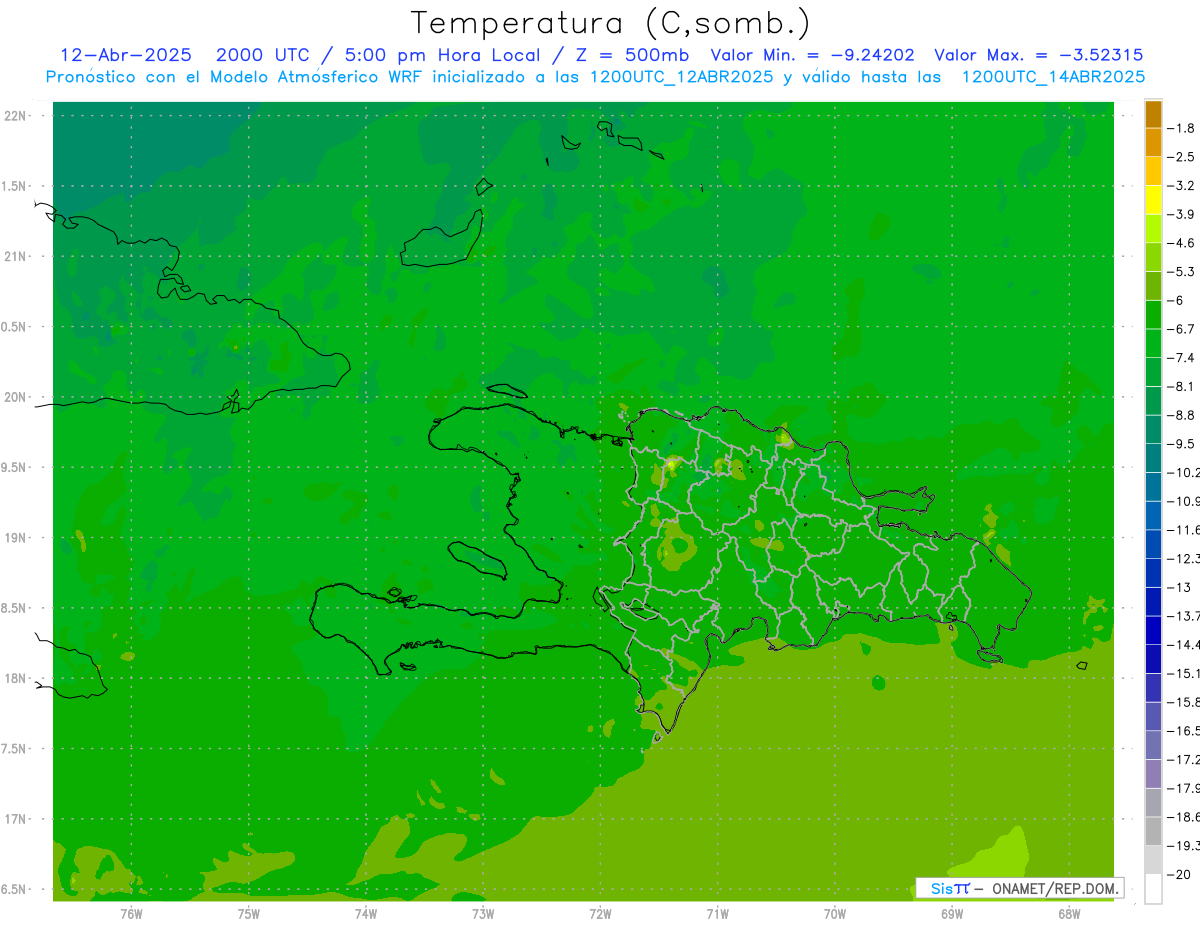Pick the dark orange swatch above -1.8
Screen dimensions: 1200x927
[1153, 115]
